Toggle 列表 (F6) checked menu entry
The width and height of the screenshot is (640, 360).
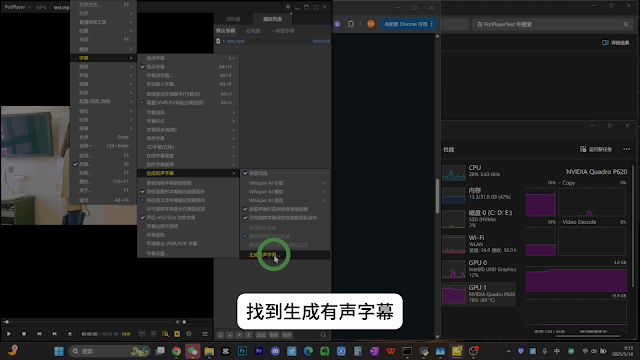click(103, 164)
